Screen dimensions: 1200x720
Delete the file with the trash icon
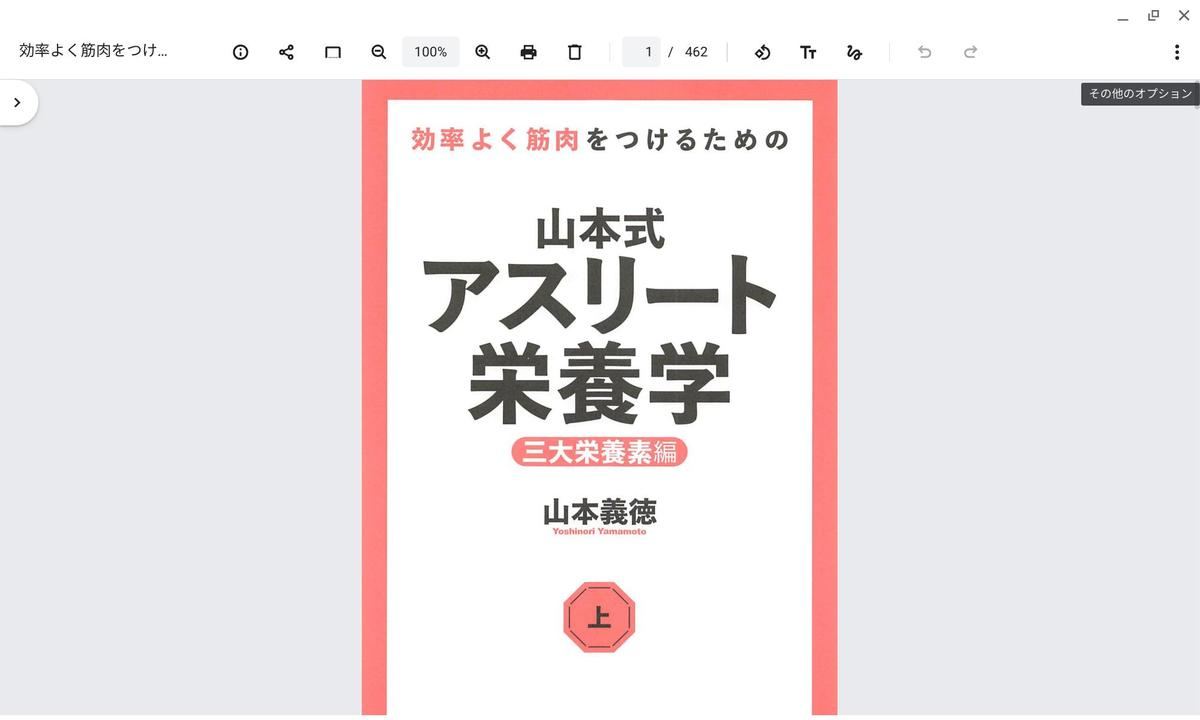574,52
